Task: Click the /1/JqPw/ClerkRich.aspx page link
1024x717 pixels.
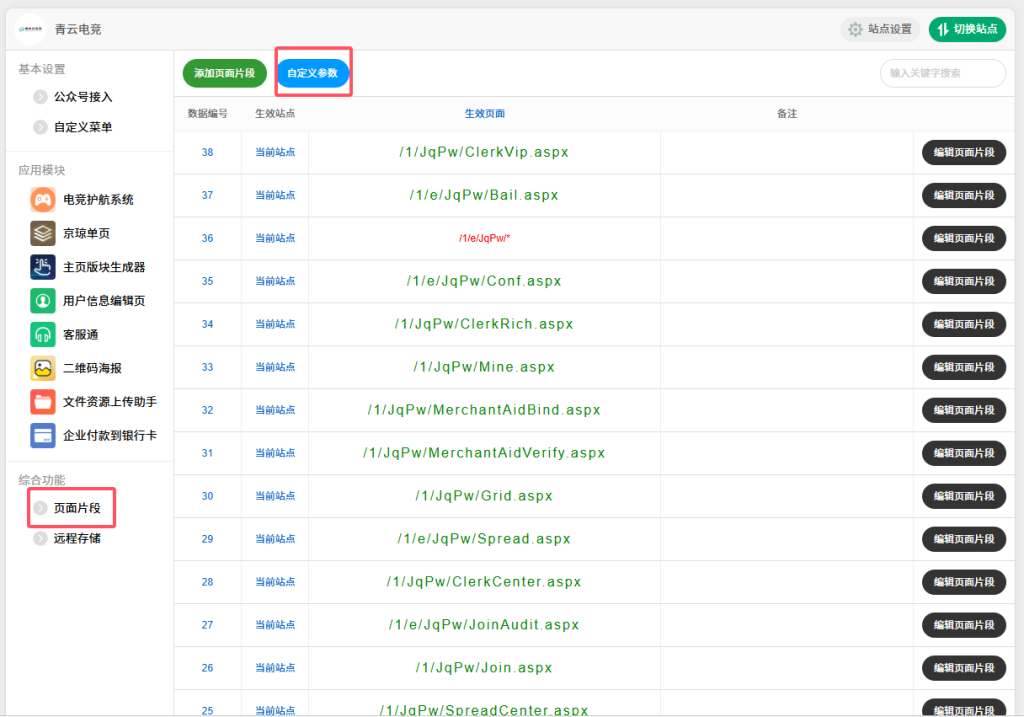Action: click(x=484, y=325)
